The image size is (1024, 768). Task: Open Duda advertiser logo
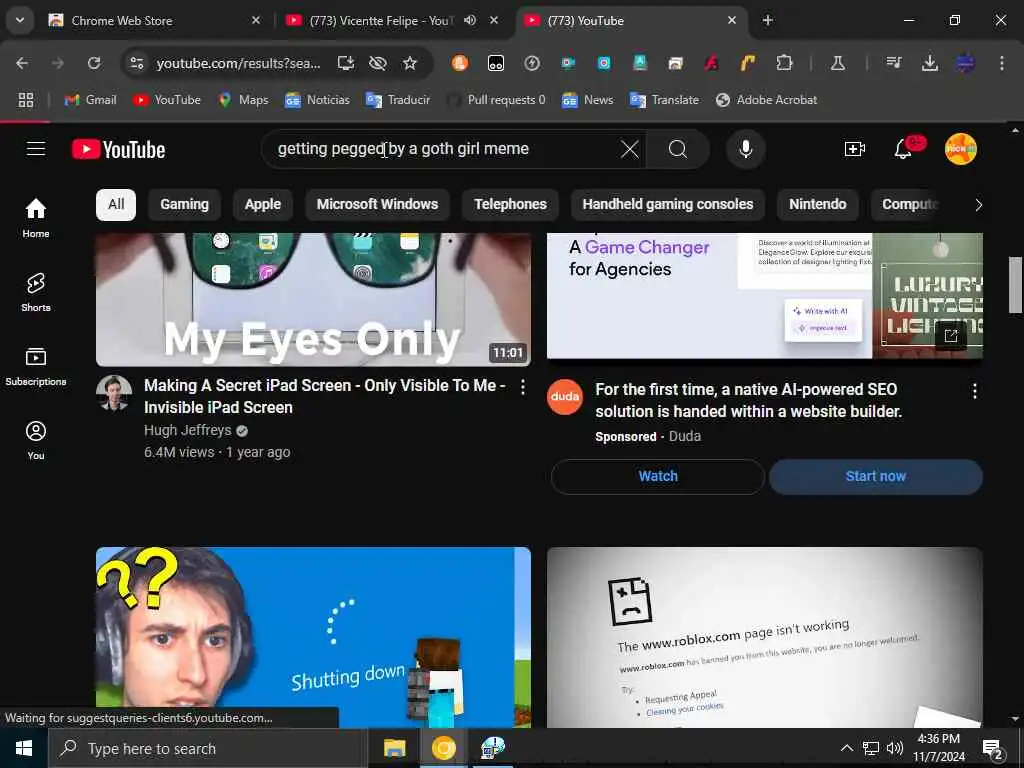pos(565,397)
